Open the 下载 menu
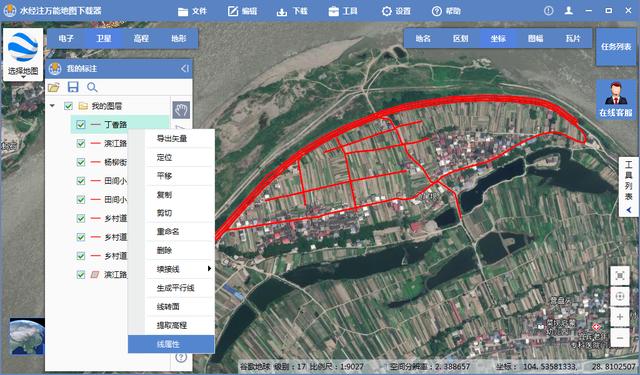640x375 pixels. [292, 11]
